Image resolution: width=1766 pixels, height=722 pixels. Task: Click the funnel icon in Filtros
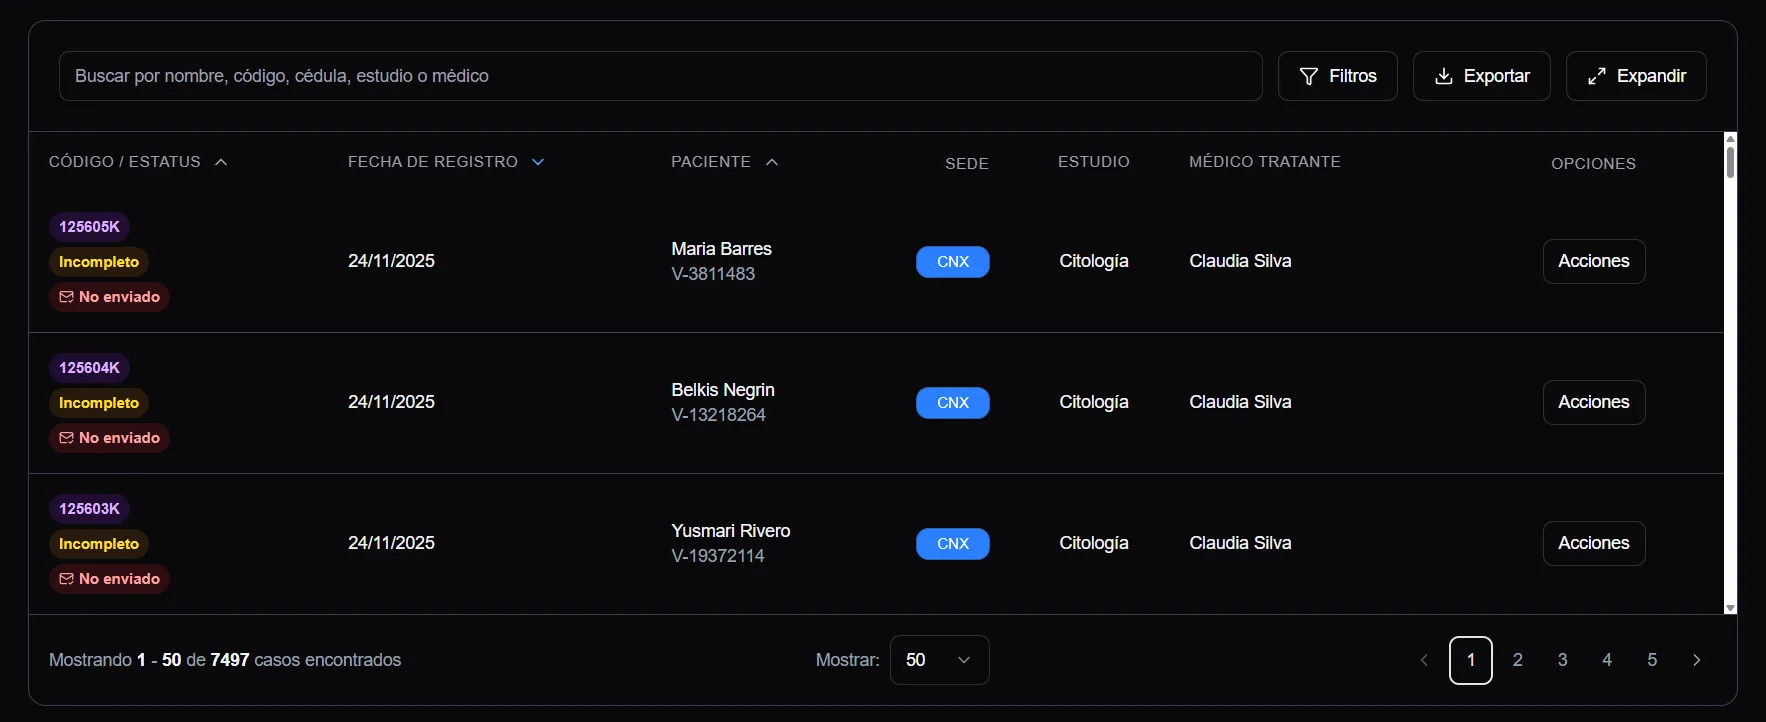click(1308, 76)
